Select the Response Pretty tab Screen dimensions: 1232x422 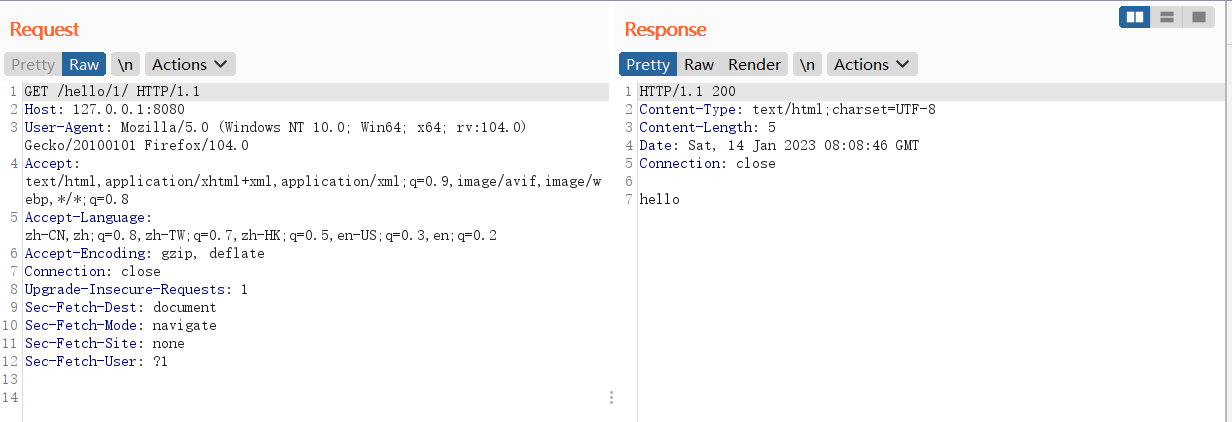click(x=648, y=64)
